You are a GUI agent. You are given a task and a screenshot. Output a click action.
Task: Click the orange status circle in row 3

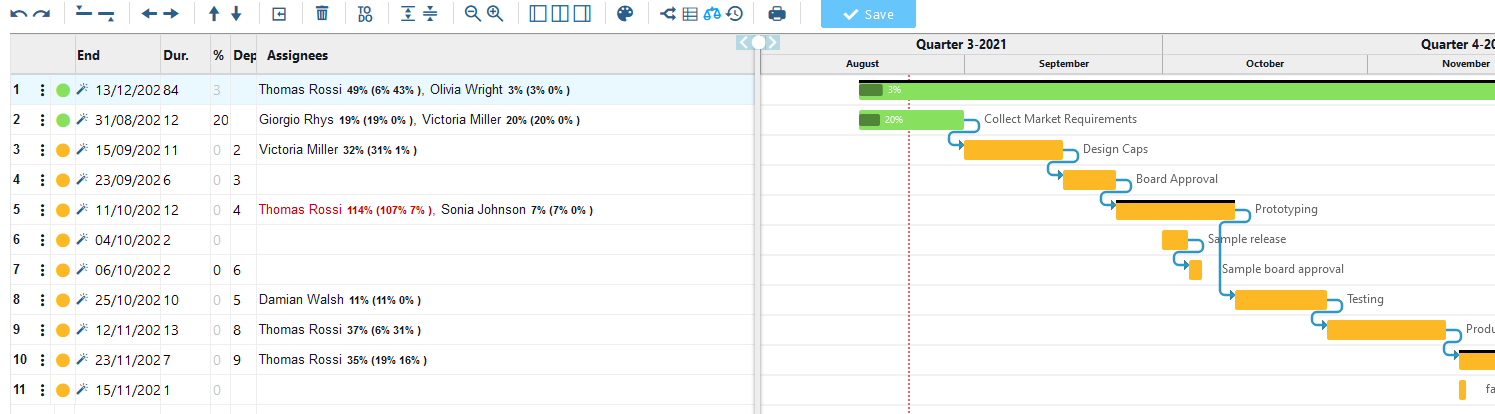(63, 150)
